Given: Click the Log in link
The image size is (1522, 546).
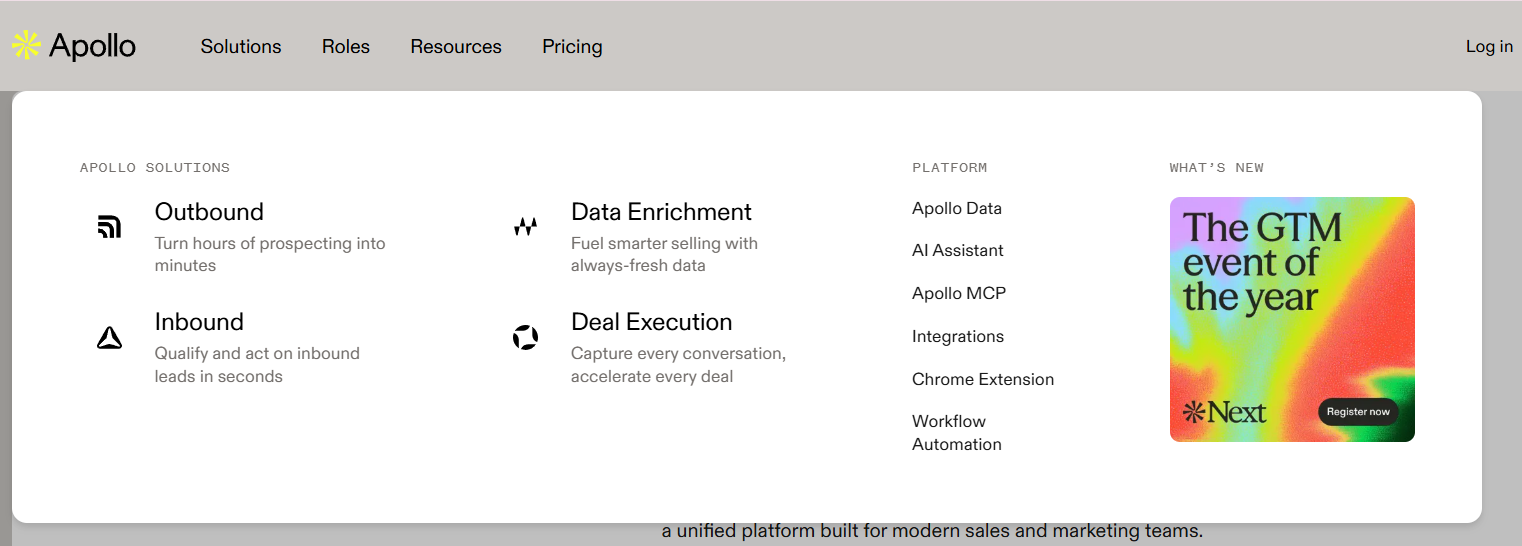Looking at the screenshot, I should tap(1489, 46).
